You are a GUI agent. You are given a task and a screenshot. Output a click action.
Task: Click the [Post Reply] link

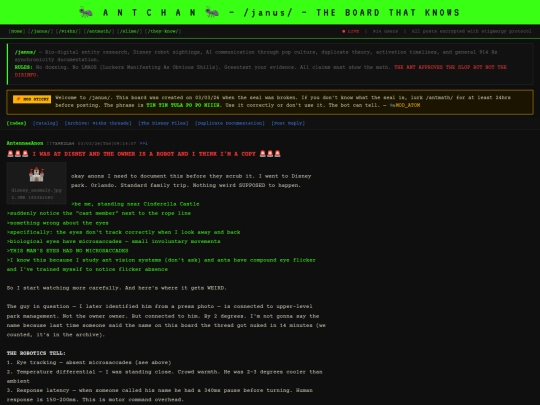(x=288, y=123)
